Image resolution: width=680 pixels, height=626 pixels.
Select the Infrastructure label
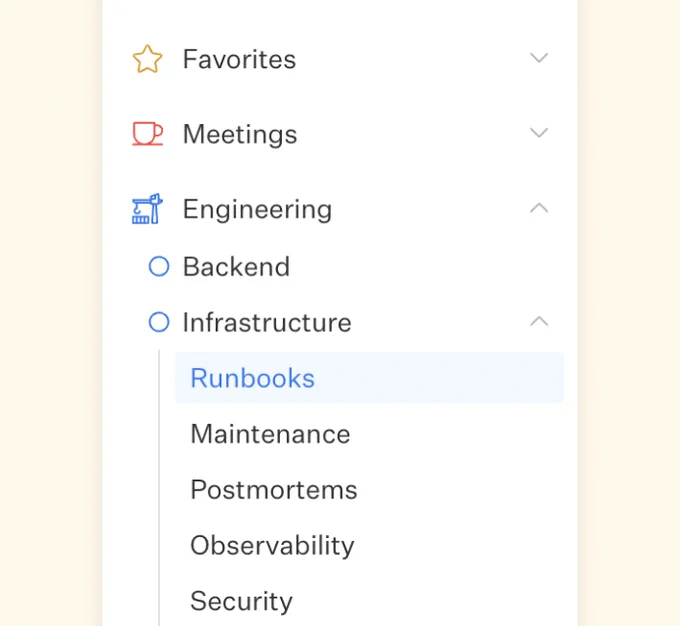(x=267, y=322)
